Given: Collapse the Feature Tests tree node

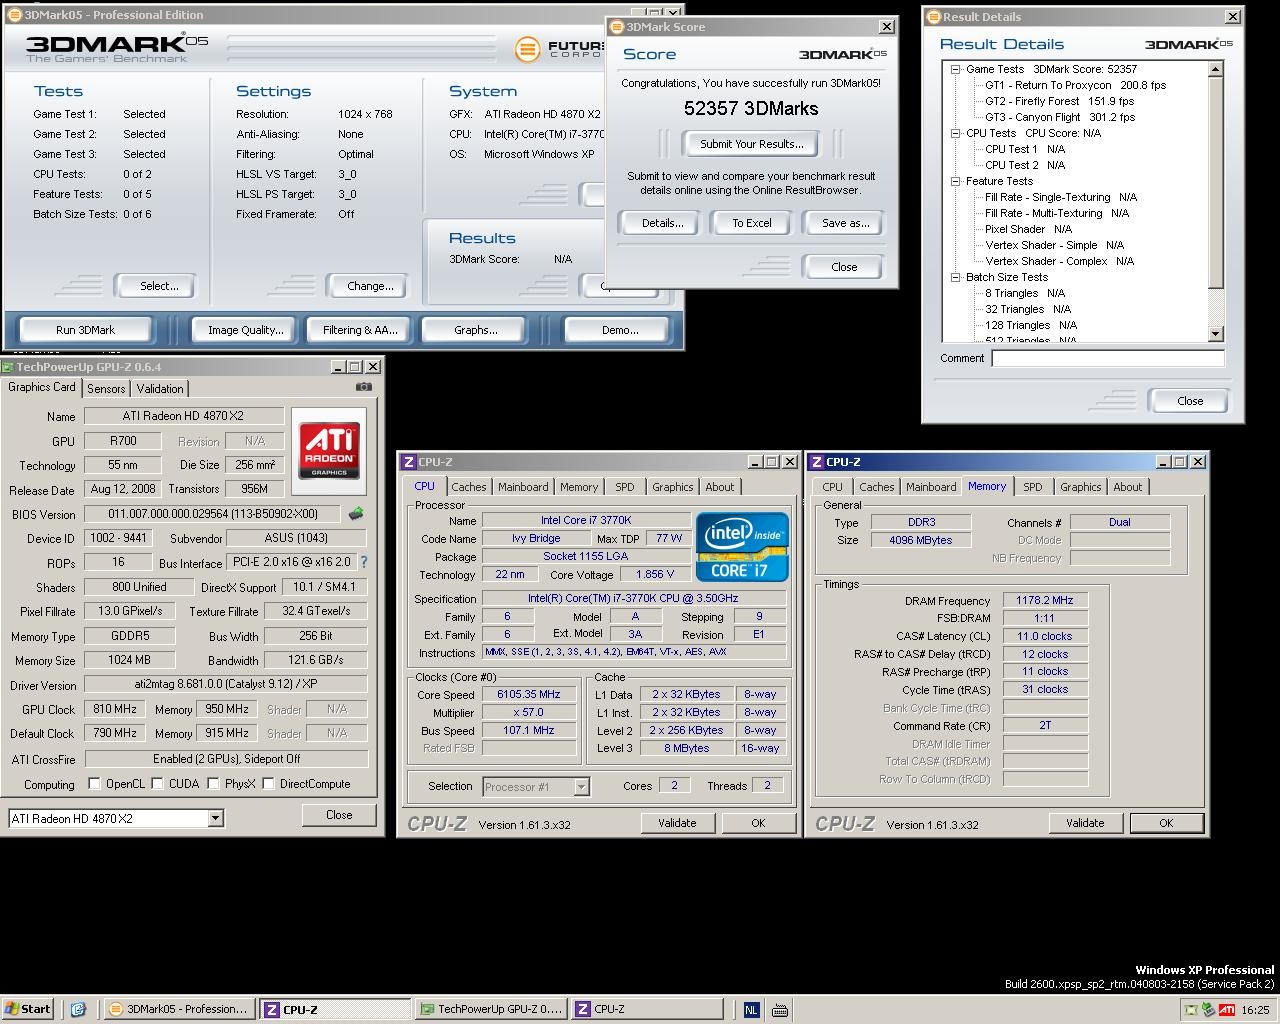Looking at the screenshot, I should (x=956, y=181).
